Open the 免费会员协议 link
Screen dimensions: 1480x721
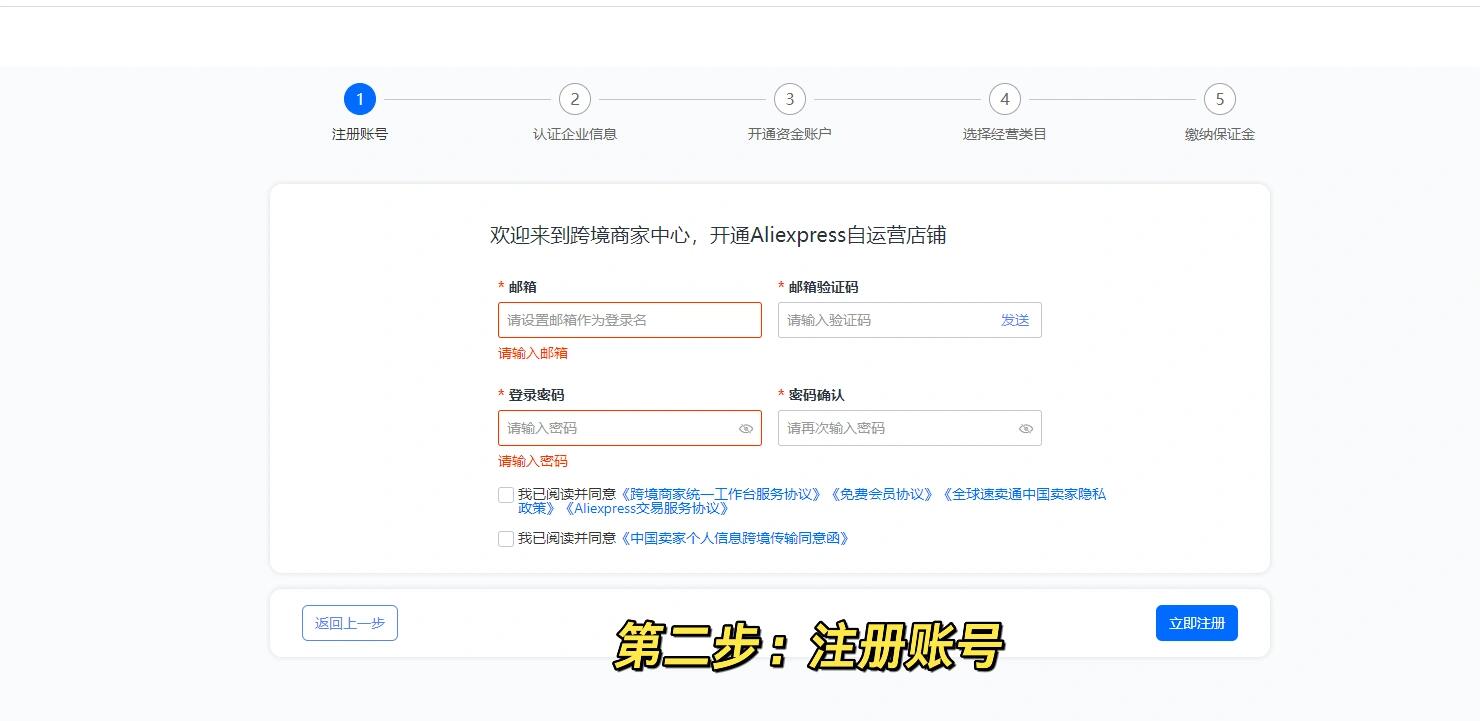[882, 494]
